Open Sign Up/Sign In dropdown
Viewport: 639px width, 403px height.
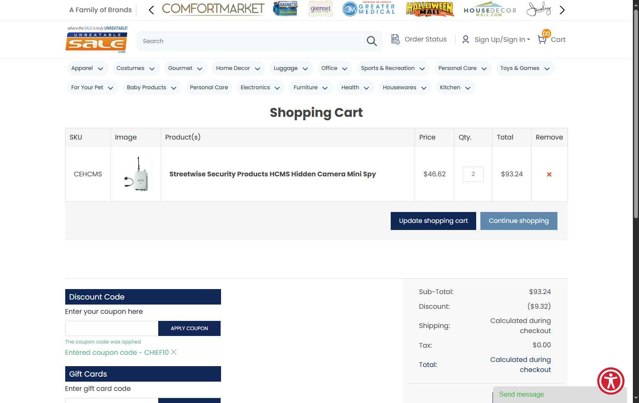click(x=502, y=40)
